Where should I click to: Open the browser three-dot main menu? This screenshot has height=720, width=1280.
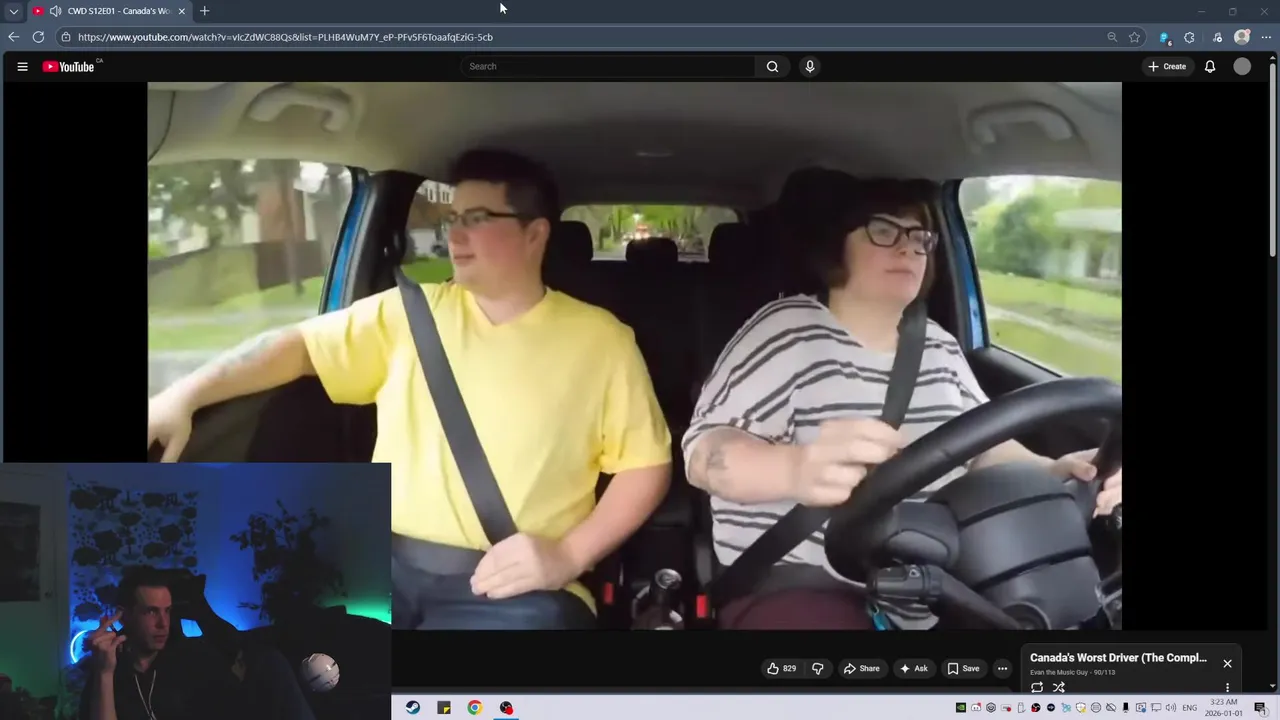tap(1265, 37)
